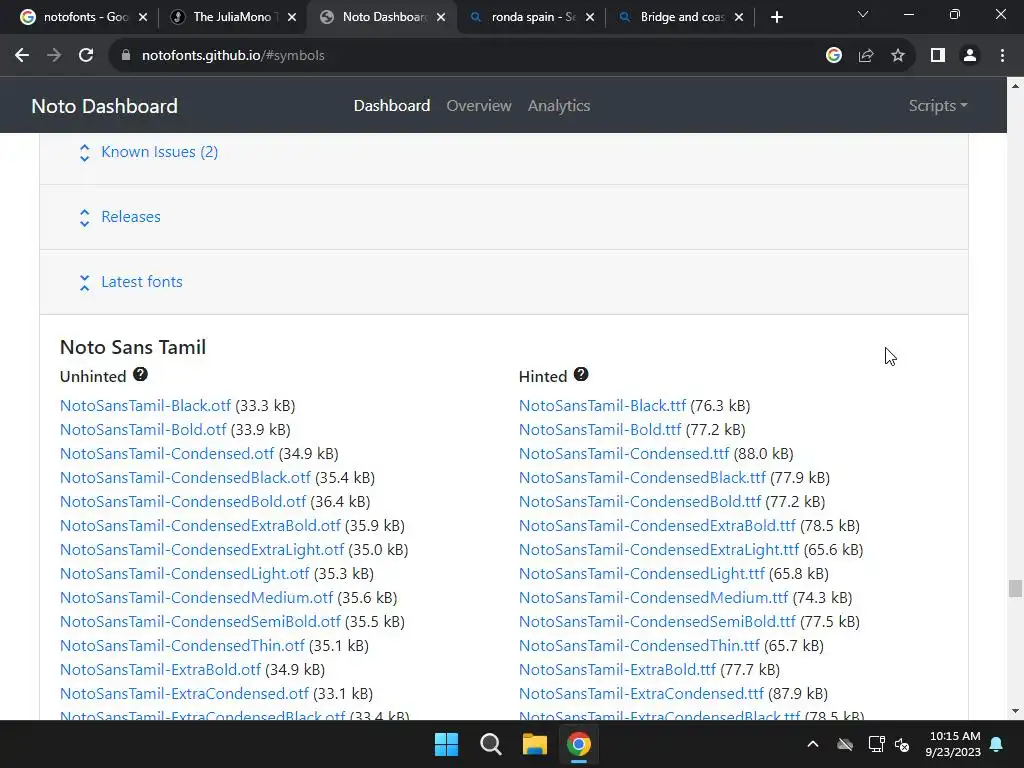Download NotoSansTamil-CondensedBlack.otf
Viewport: 1024px width, 768px height.
[x=185, y=478]
